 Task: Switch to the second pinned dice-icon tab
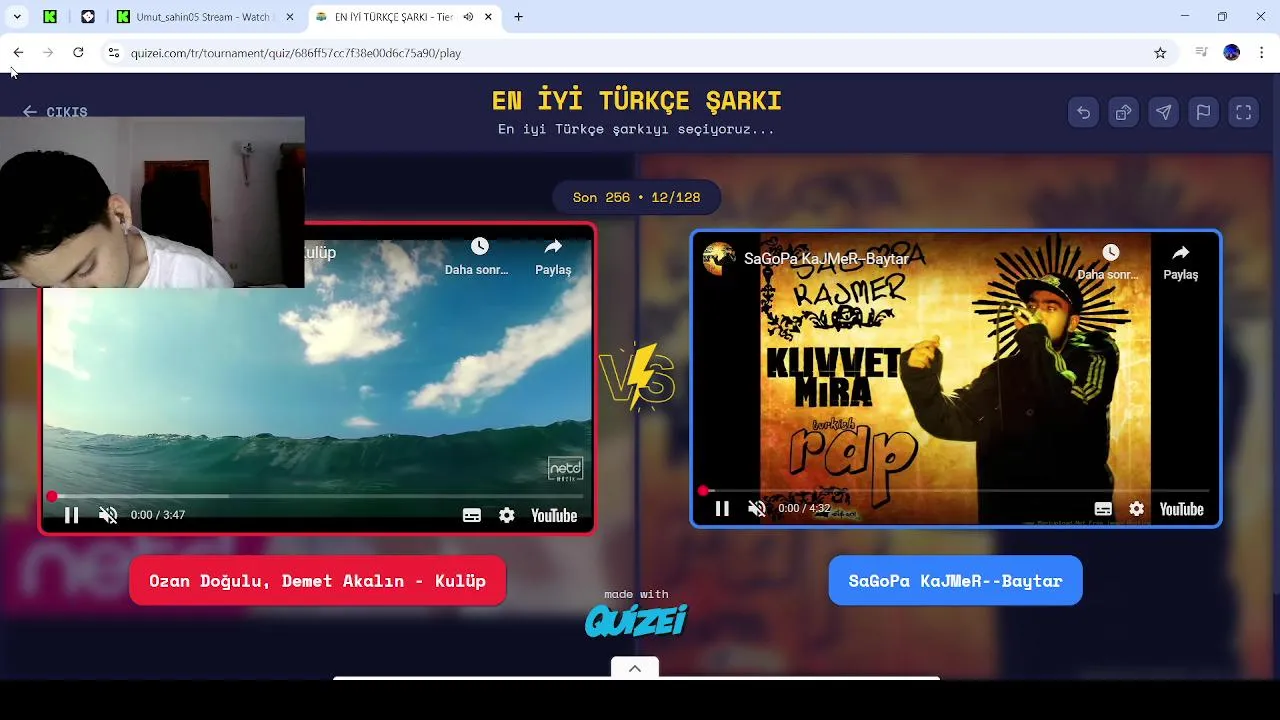(88, 17)
